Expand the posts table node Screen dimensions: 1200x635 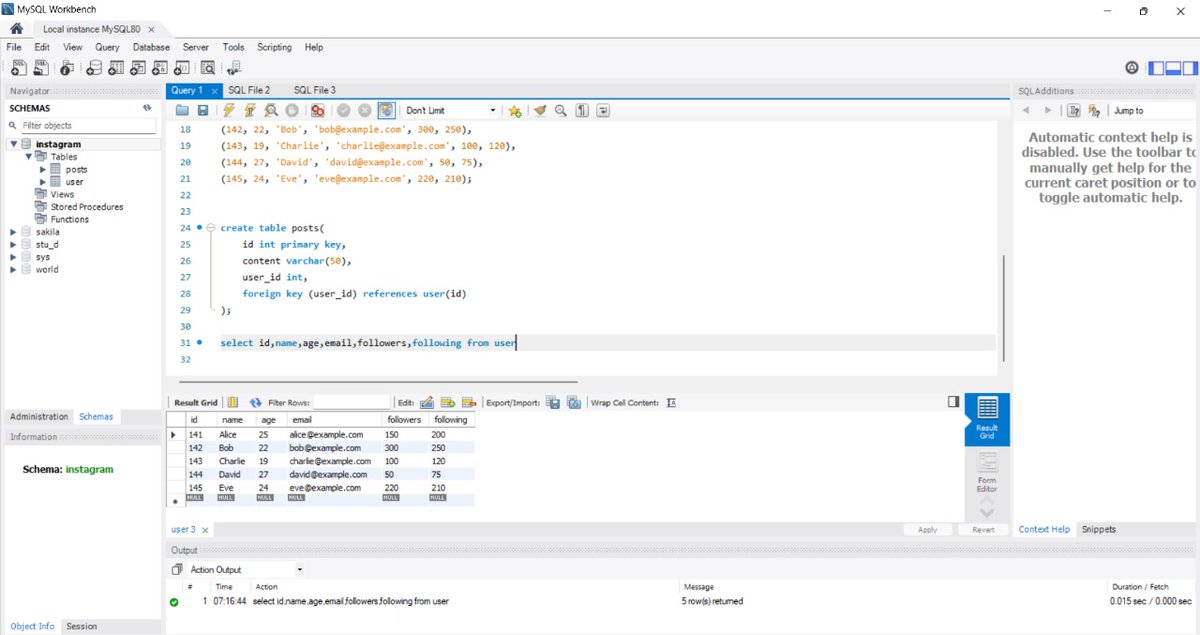pyautogui.click(x=43, y=169)
